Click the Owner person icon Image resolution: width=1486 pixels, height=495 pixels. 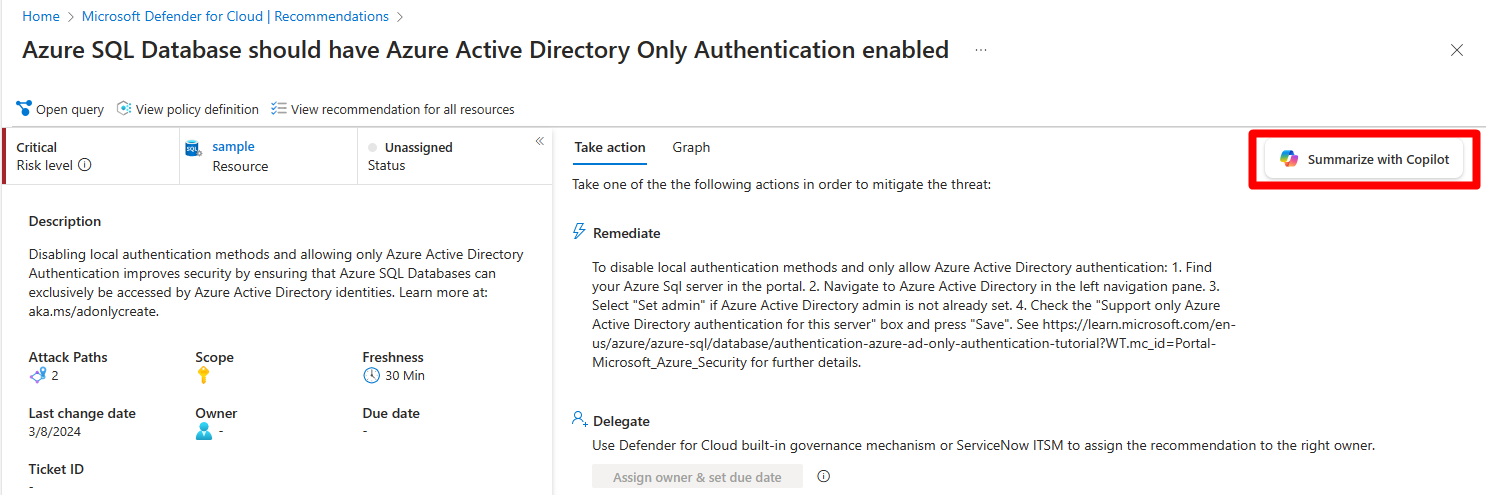(x=204, y=431)
